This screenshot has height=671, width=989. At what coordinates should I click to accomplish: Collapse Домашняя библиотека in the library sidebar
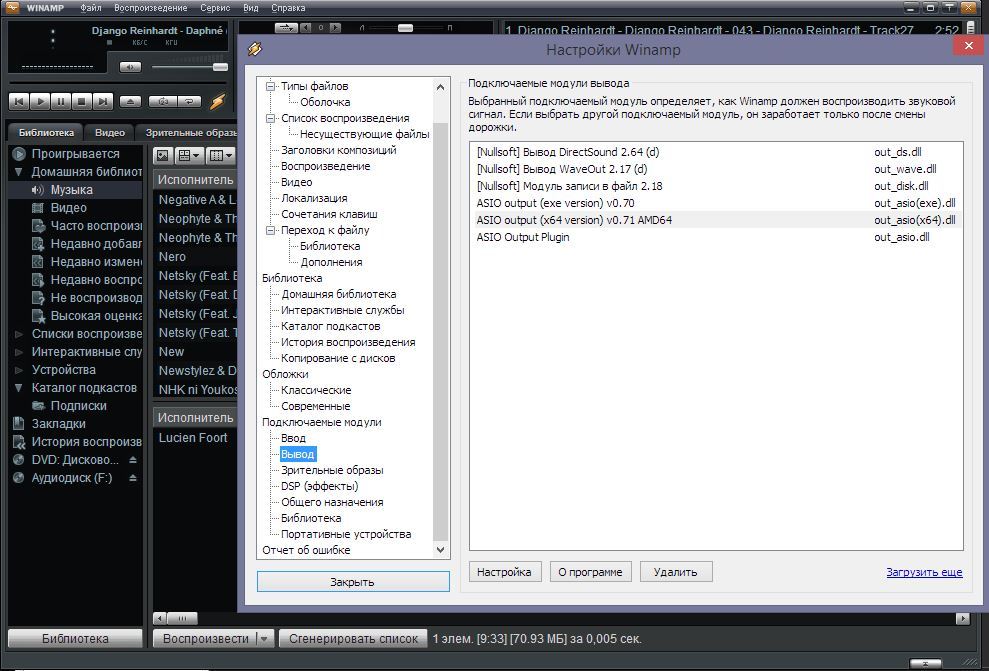[x=18, y=172]
